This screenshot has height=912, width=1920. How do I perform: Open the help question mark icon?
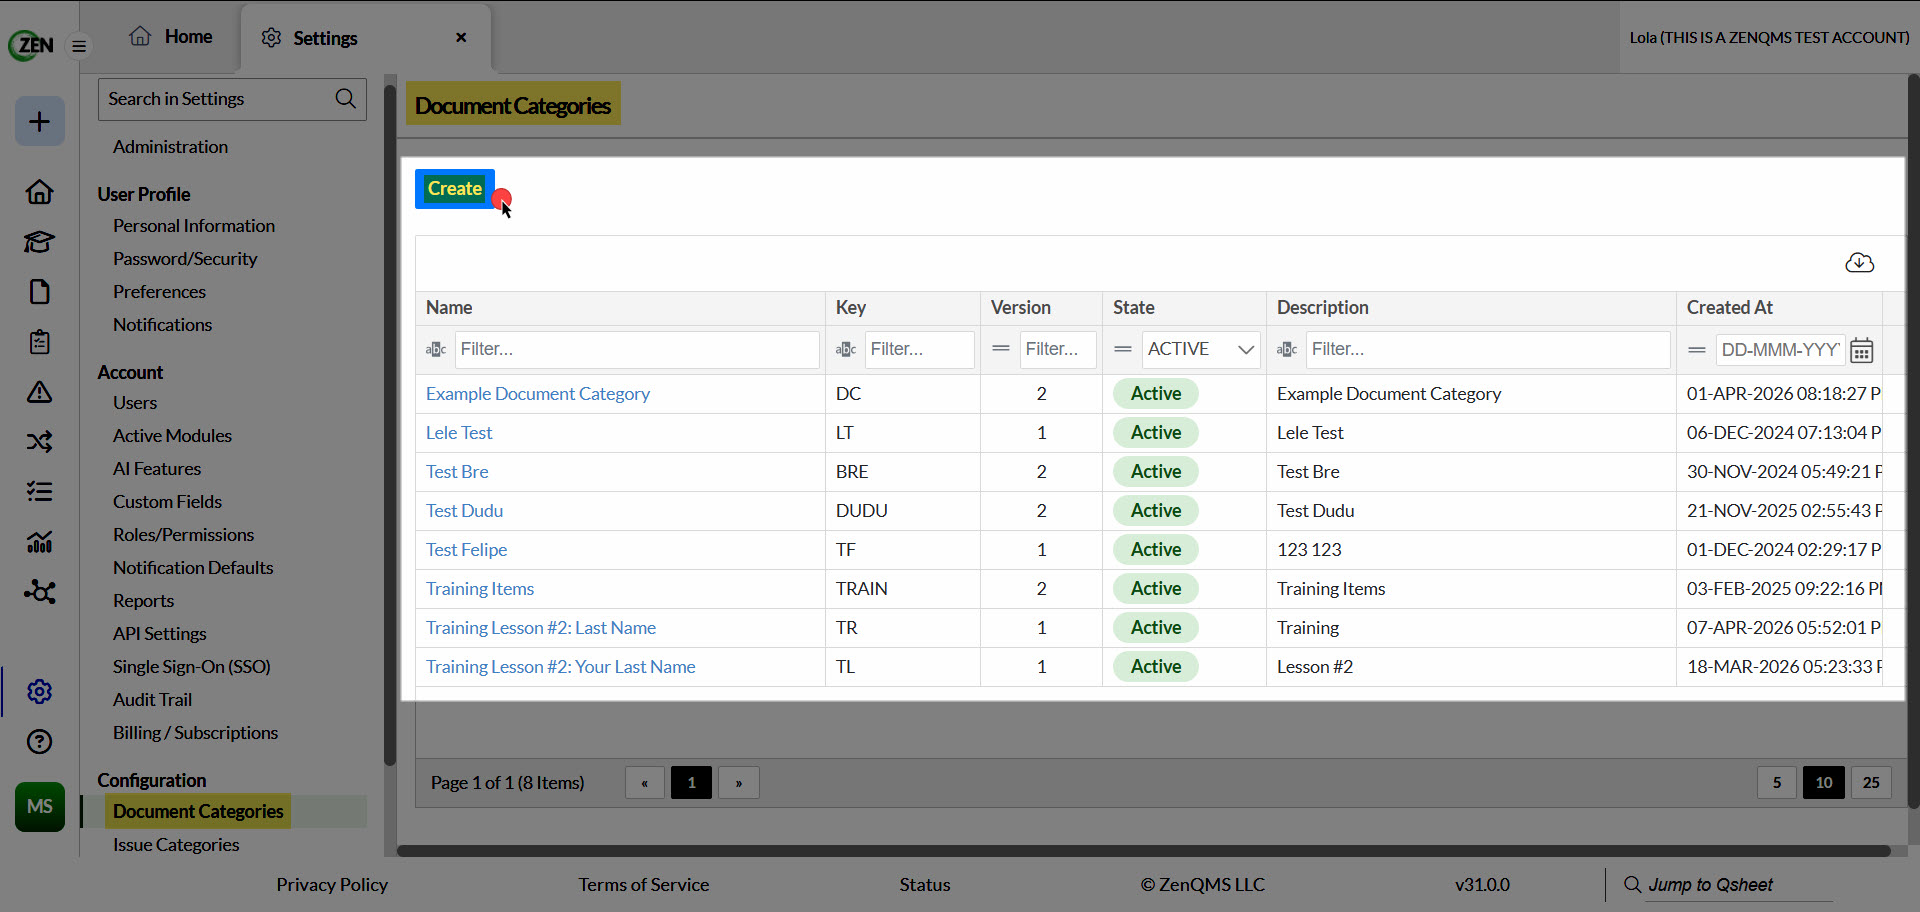(x=40, y=742)
